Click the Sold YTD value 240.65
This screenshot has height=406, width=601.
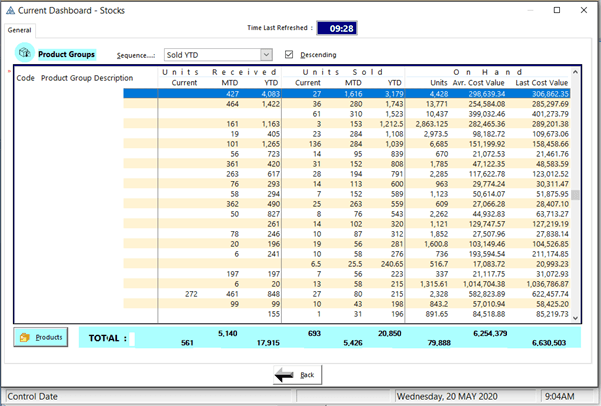click(392, 264)
